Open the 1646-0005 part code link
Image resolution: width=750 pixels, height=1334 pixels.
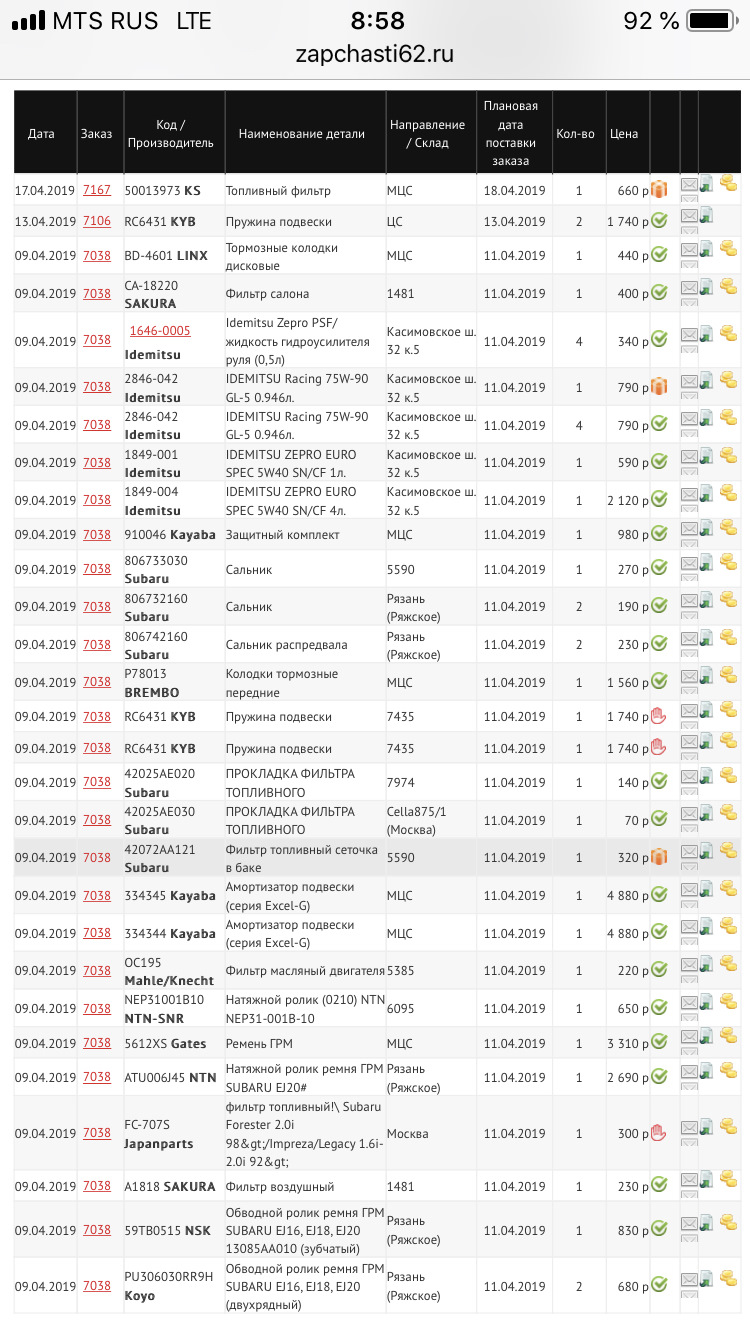[x=159, y=331]
